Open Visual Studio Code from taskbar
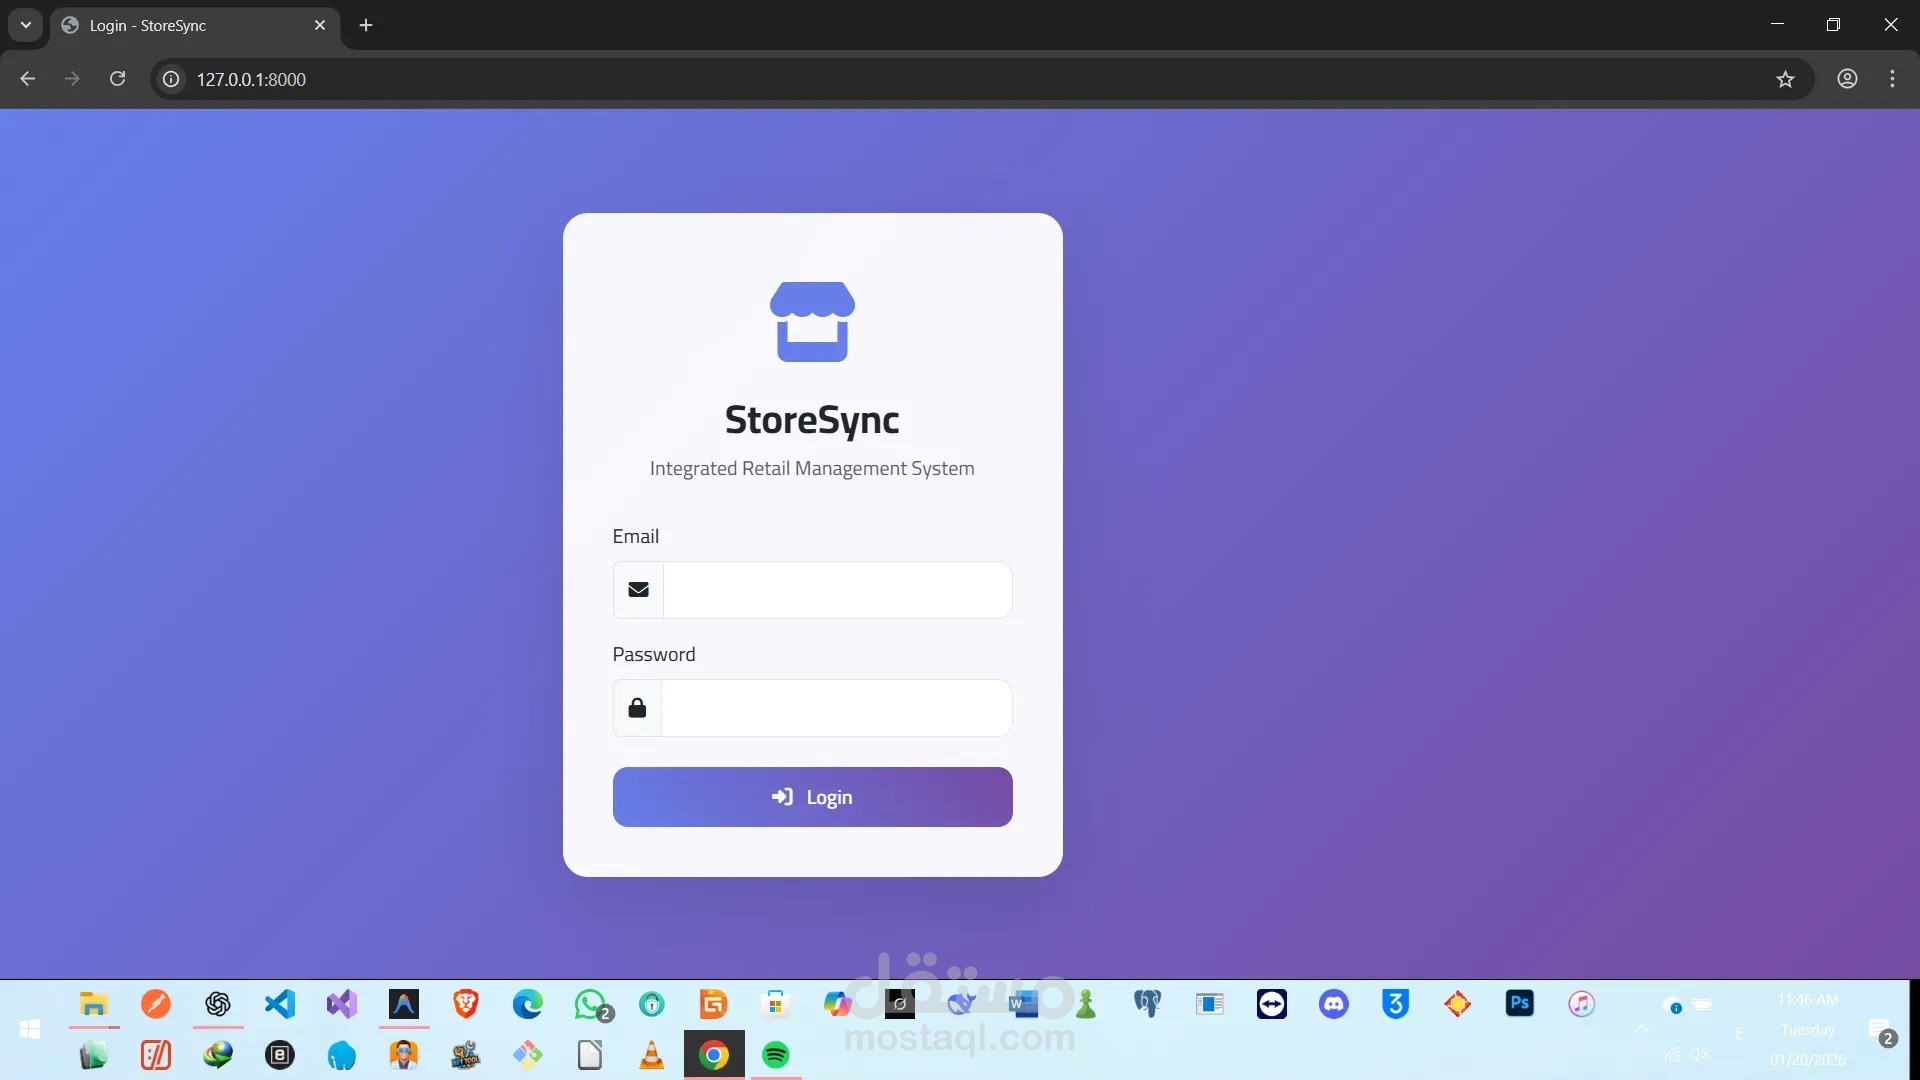This screenshot has width=1920, height=1080. [x=280, y=1003]
